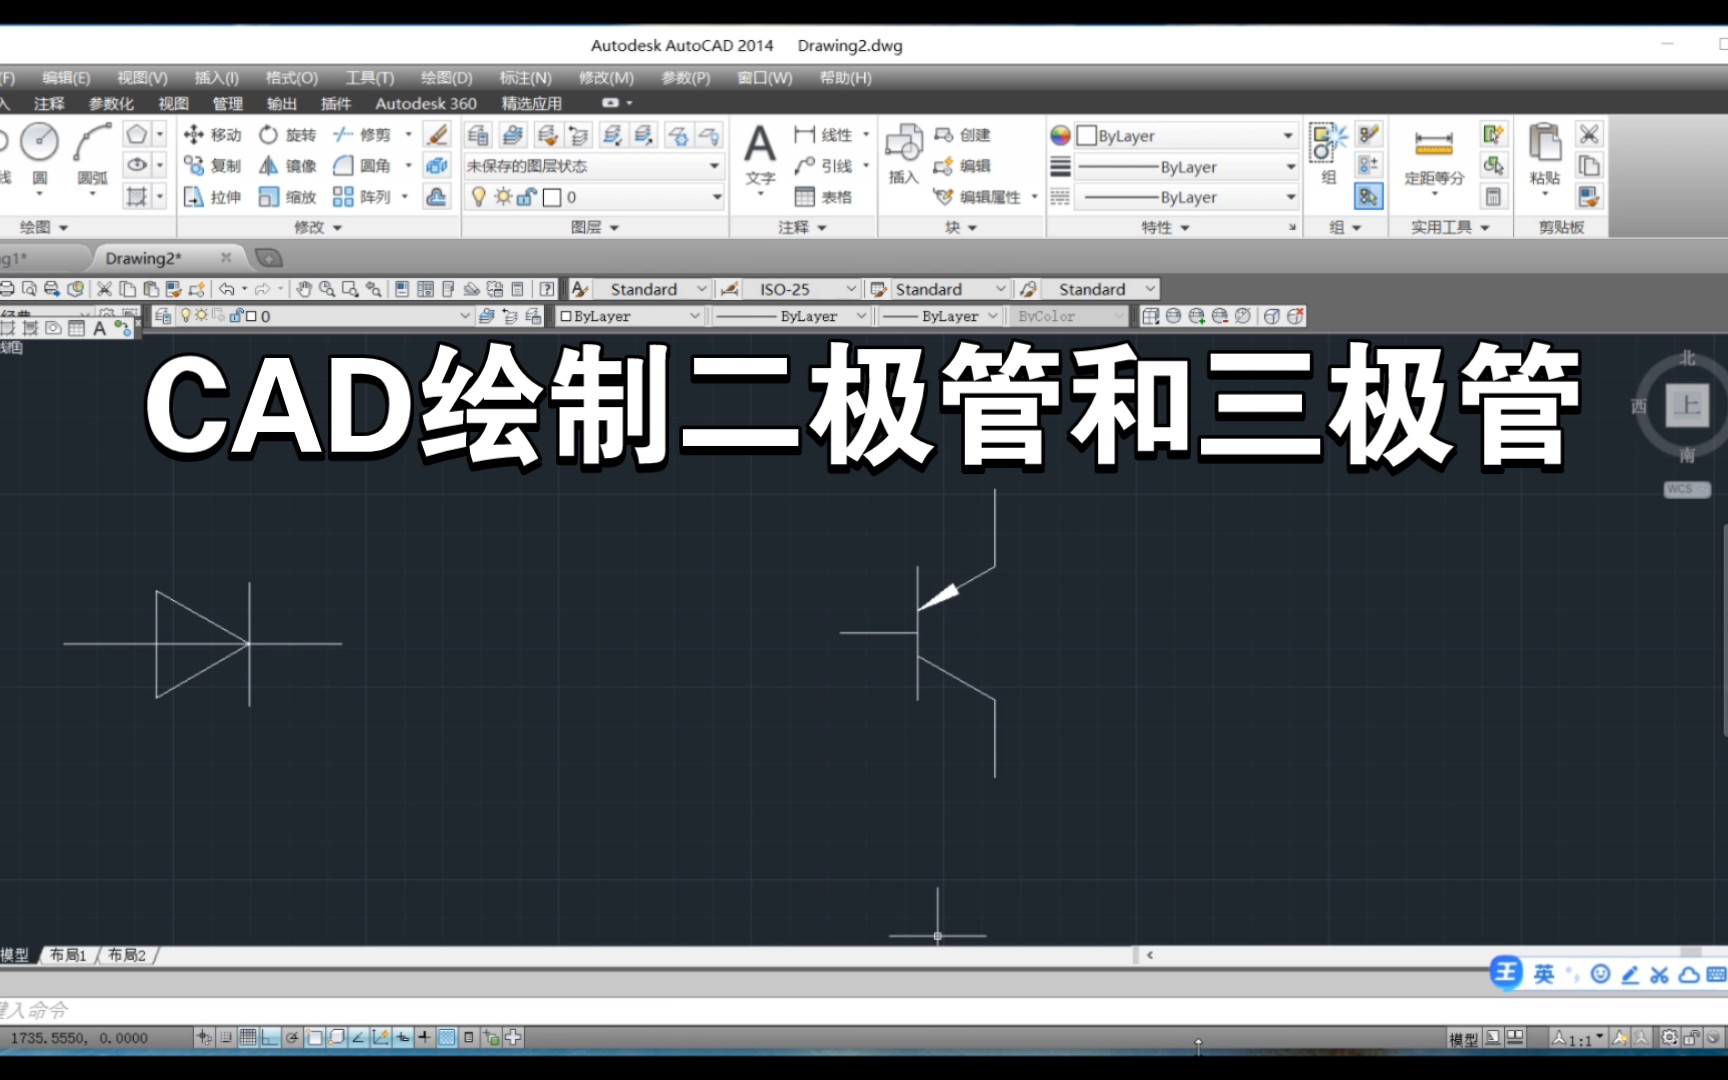Image resolution: width=1728 pixels, height=1080 pixels.
Task: Click the Undo arrow in standard toolbar
Action: pos(227,289)
